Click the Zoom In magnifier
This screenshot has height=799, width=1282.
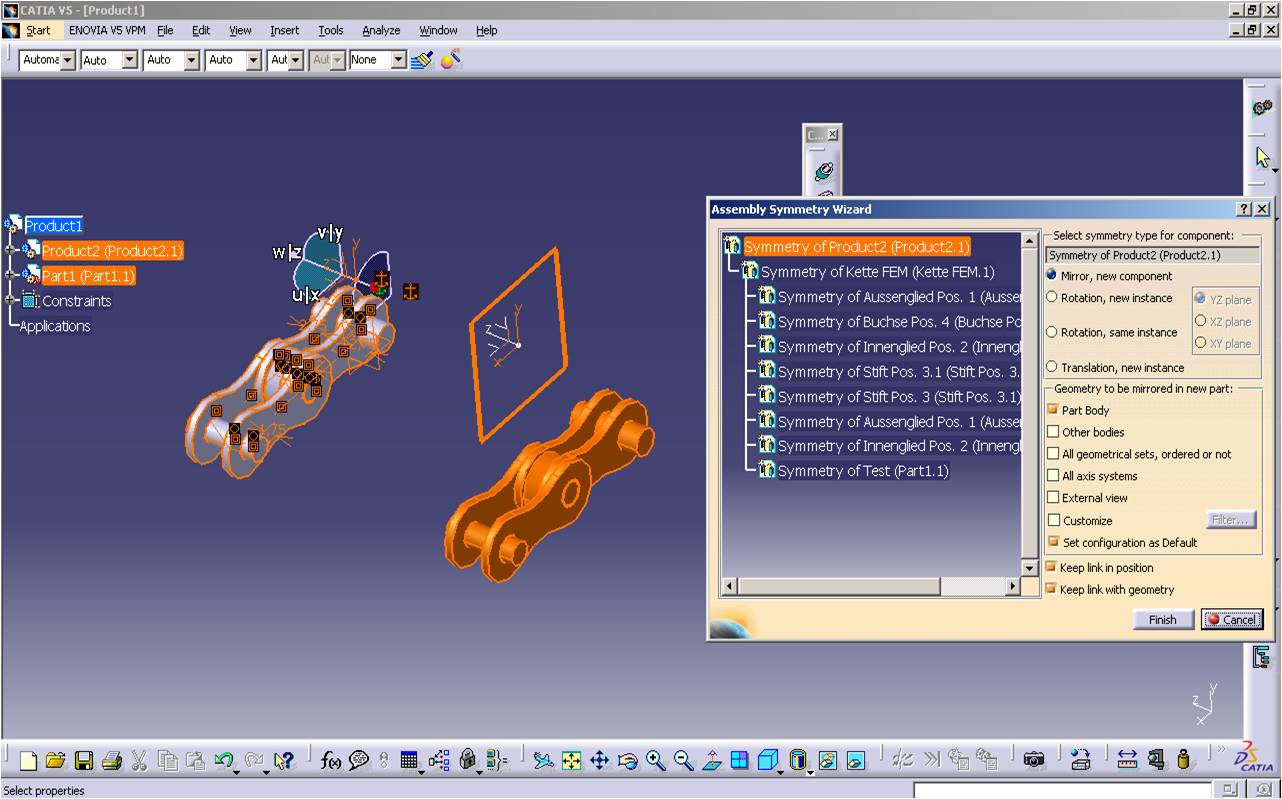[x=655, y=761]
